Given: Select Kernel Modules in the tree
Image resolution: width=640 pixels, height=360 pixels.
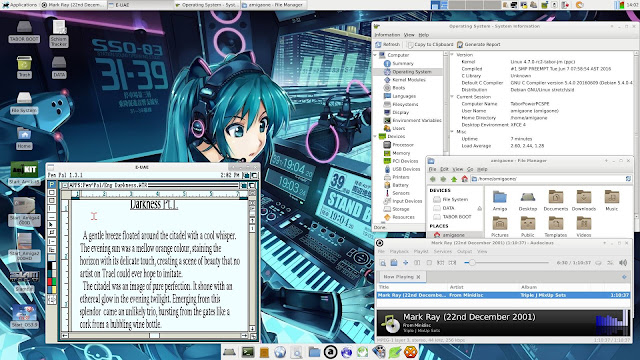Looking at the screenshot, I should 404,80.
